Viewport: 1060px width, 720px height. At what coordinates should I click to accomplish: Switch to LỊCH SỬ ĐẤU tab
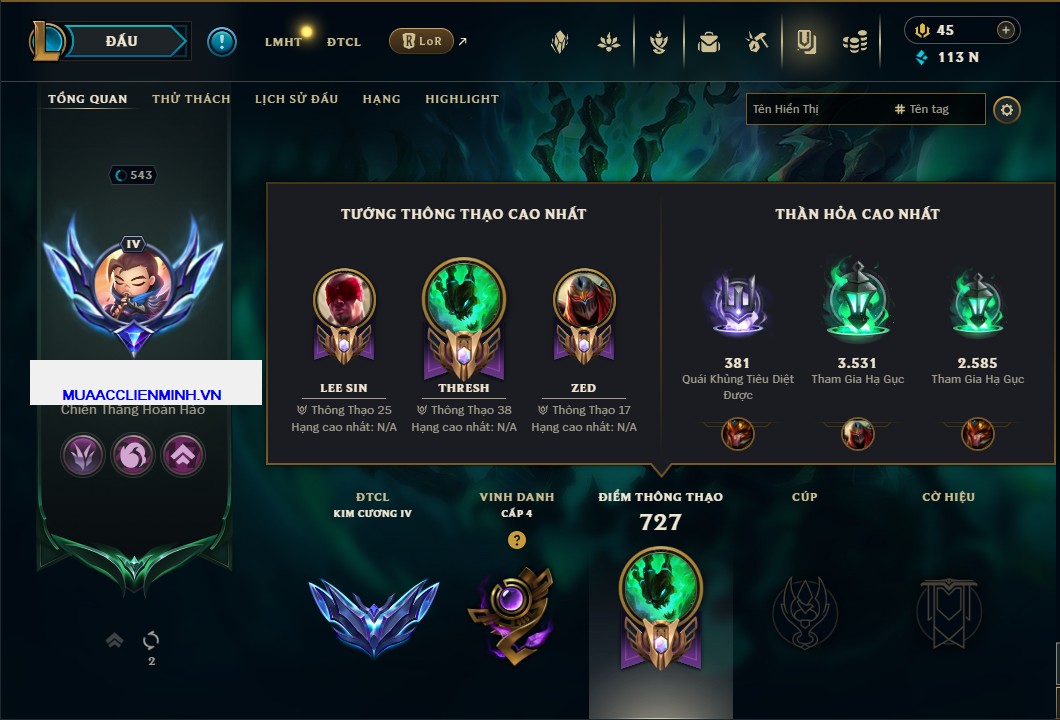point(296,99)
